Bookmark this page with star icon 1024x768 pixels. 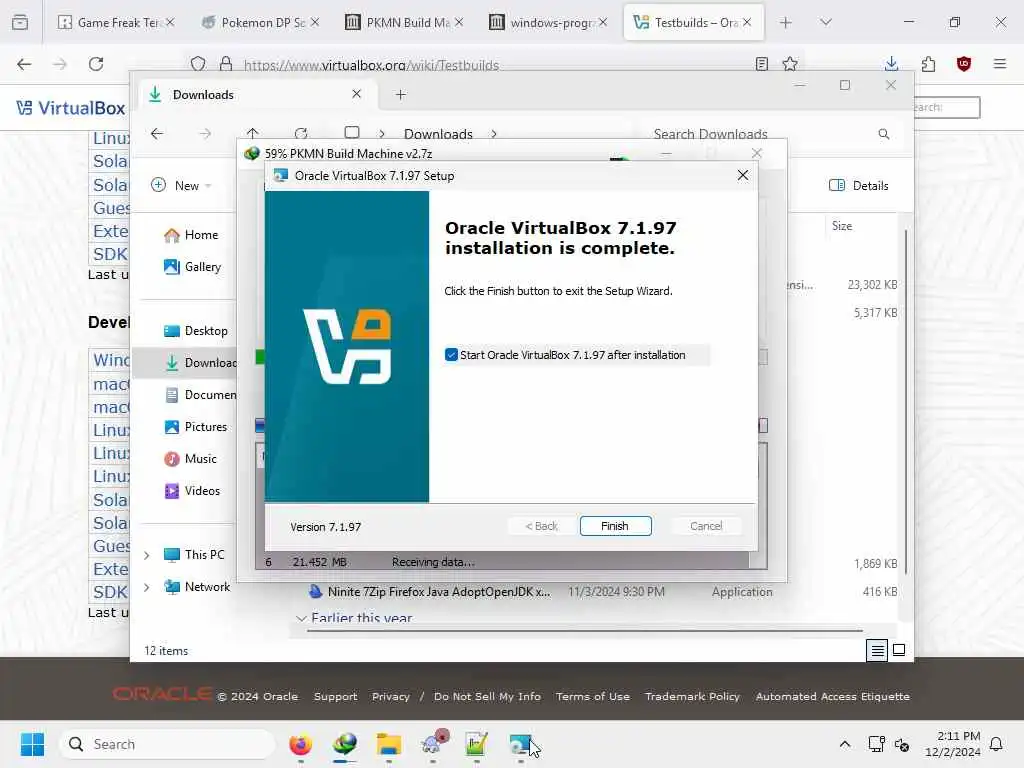(x=790, y=64)
